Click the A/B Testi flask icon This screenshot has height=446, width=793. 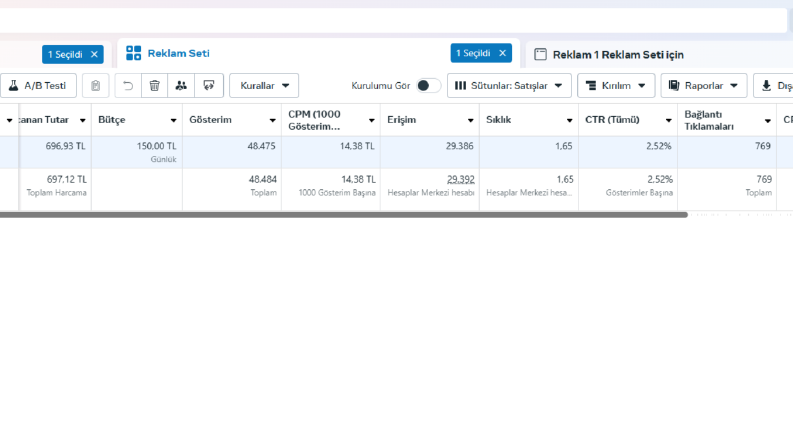click(14, 85)
